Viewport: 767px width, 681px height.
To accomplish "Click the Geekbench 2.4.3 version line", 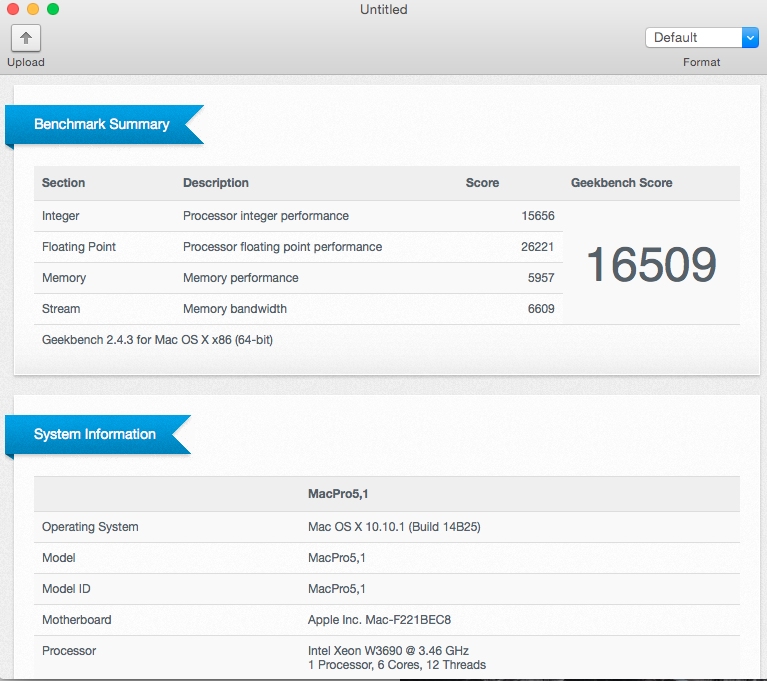I will click(x=158, y=340).
